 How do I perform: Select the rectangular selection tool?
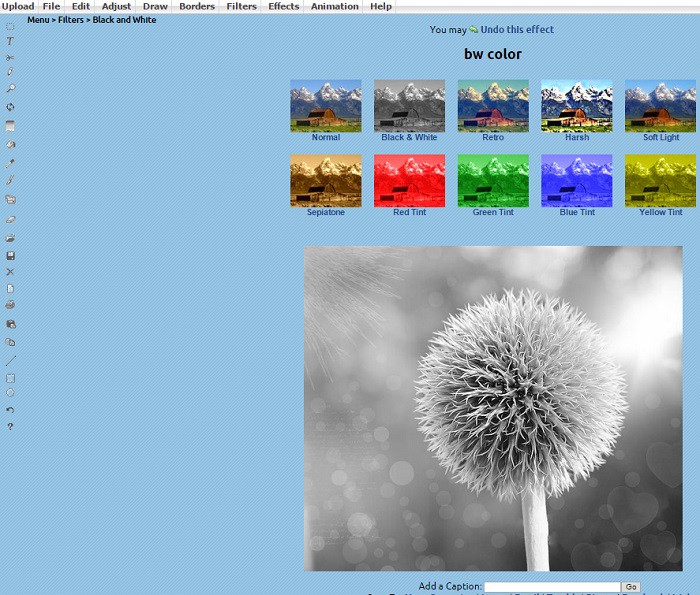10,26
